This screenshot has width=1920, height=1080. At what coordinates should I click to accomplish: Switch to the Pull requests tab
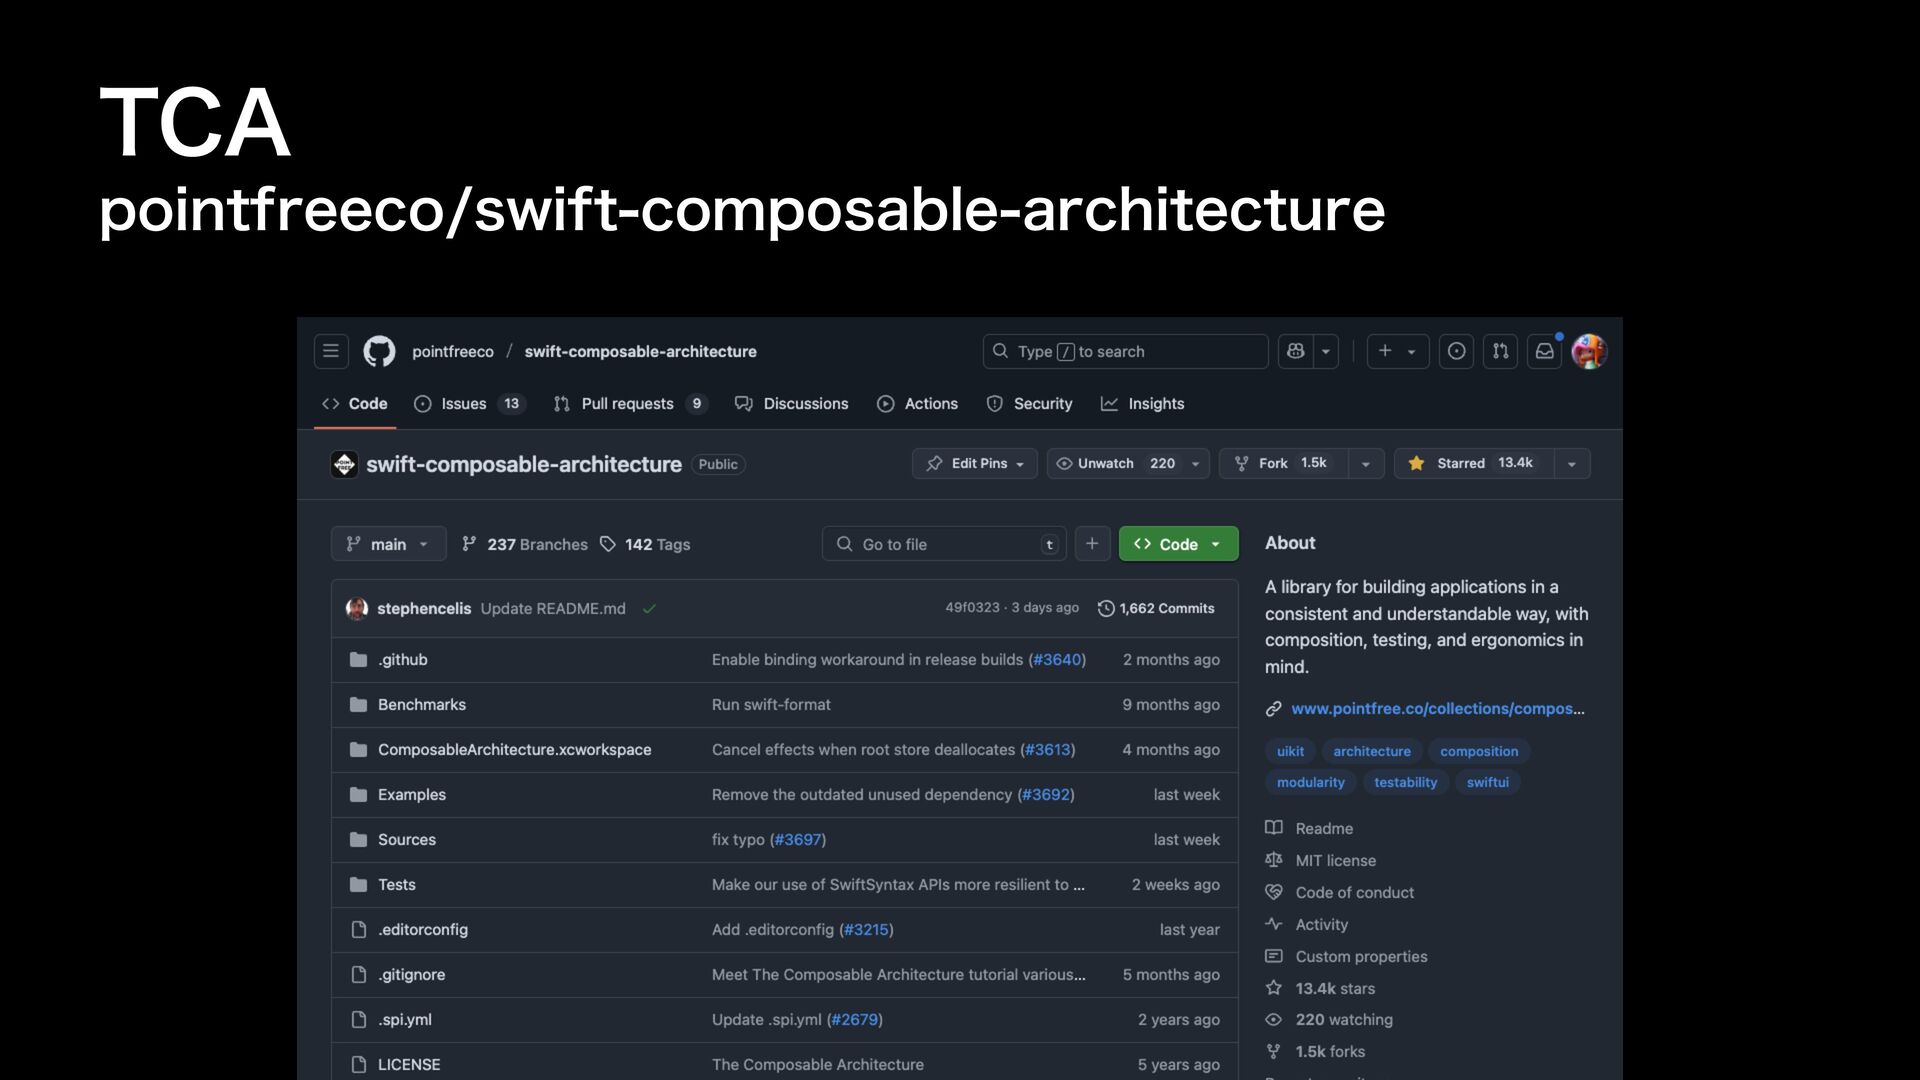(627, 404)
